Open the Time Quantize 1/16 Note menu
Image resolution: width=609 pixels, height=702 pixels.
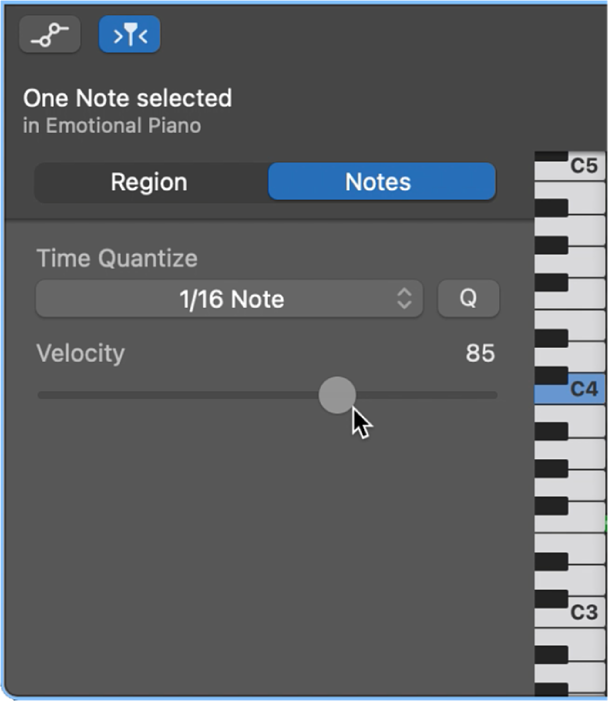click(229, 299)
